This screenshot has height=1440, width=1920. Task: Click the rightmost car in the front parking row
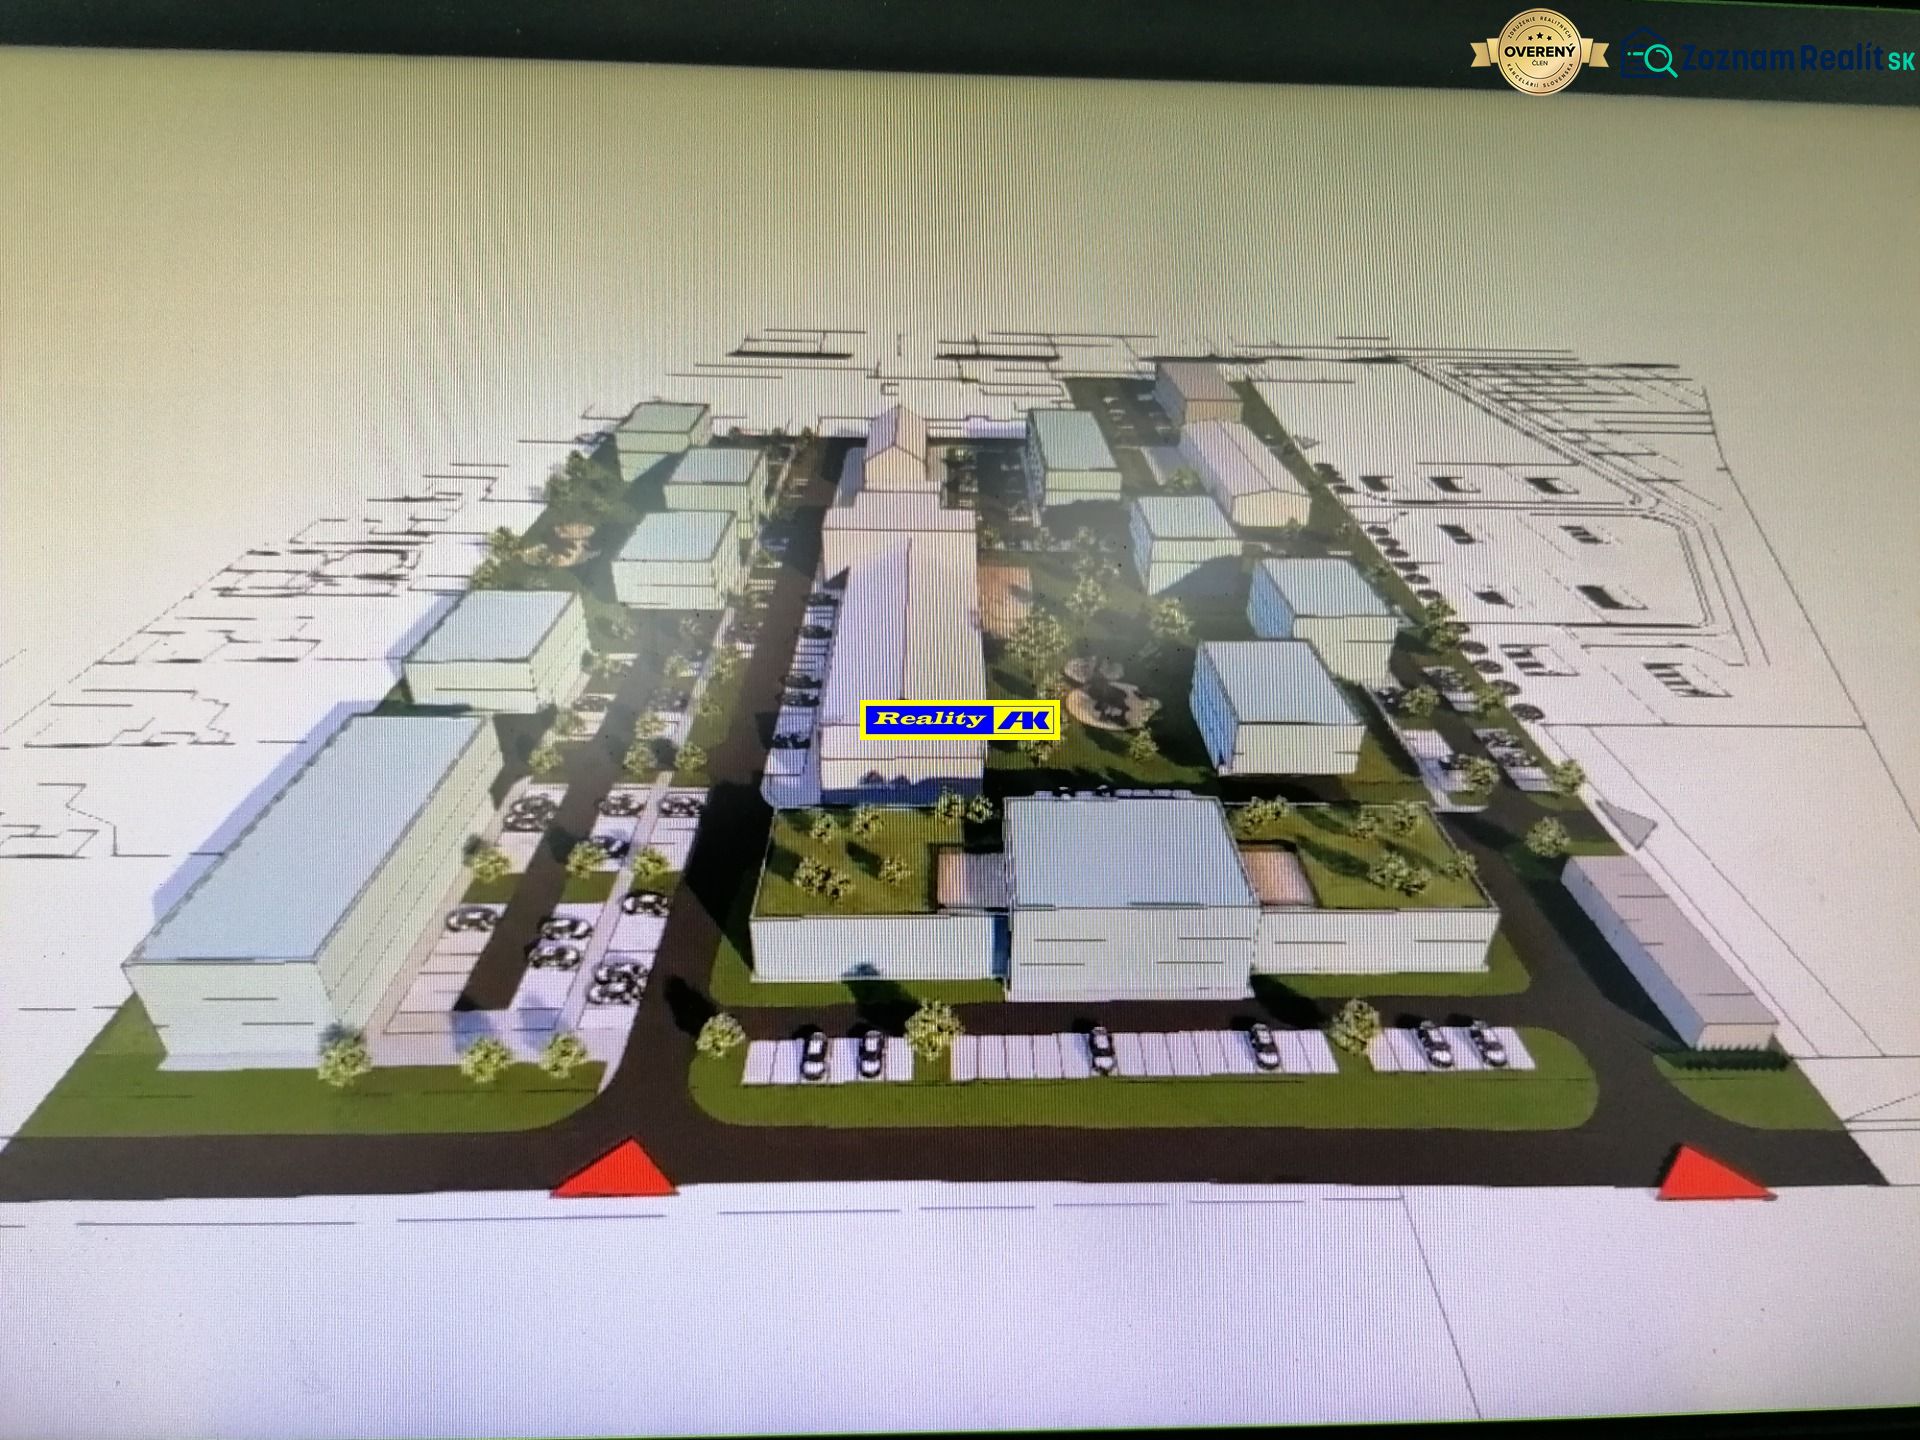1487,1042
